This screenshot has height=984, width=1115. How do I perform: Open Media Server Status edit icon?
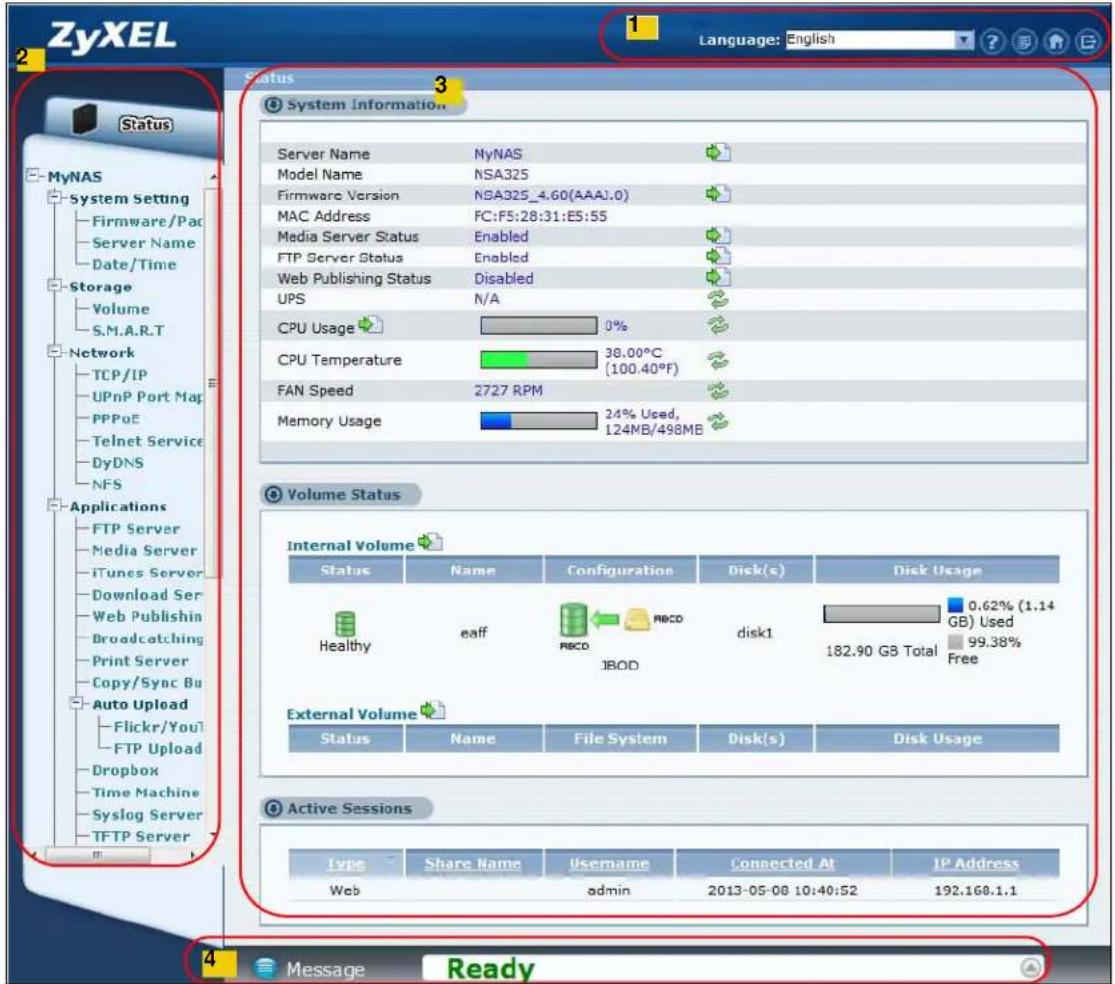[x=718, y=235]
